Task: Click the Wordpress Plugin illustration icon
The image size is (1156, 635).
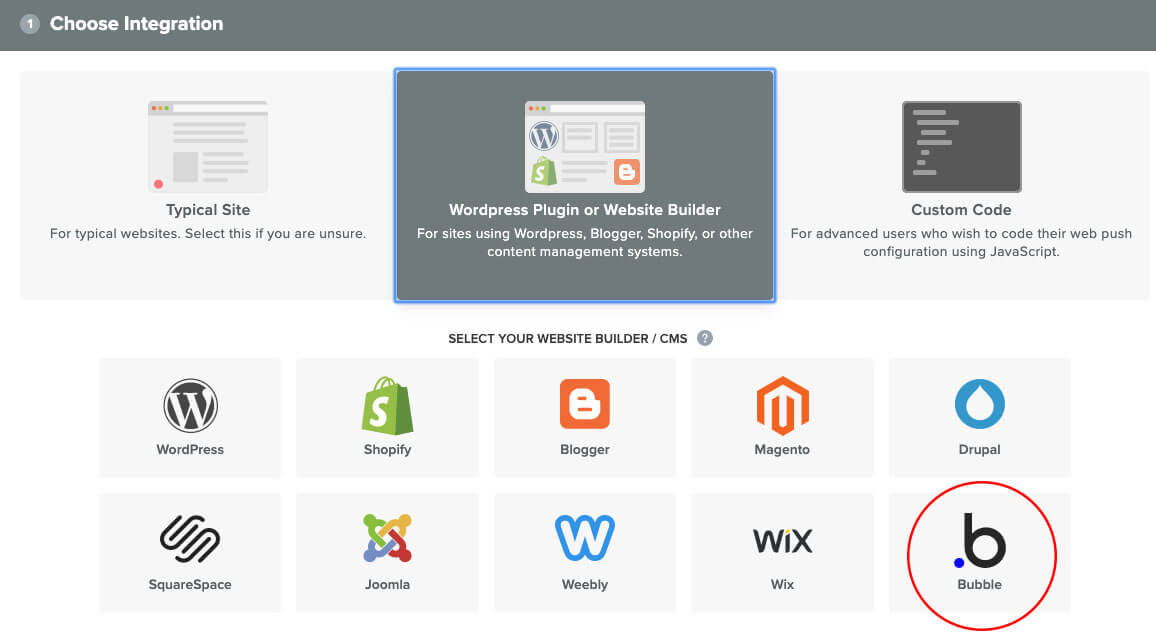Action: tap(585, 147)
